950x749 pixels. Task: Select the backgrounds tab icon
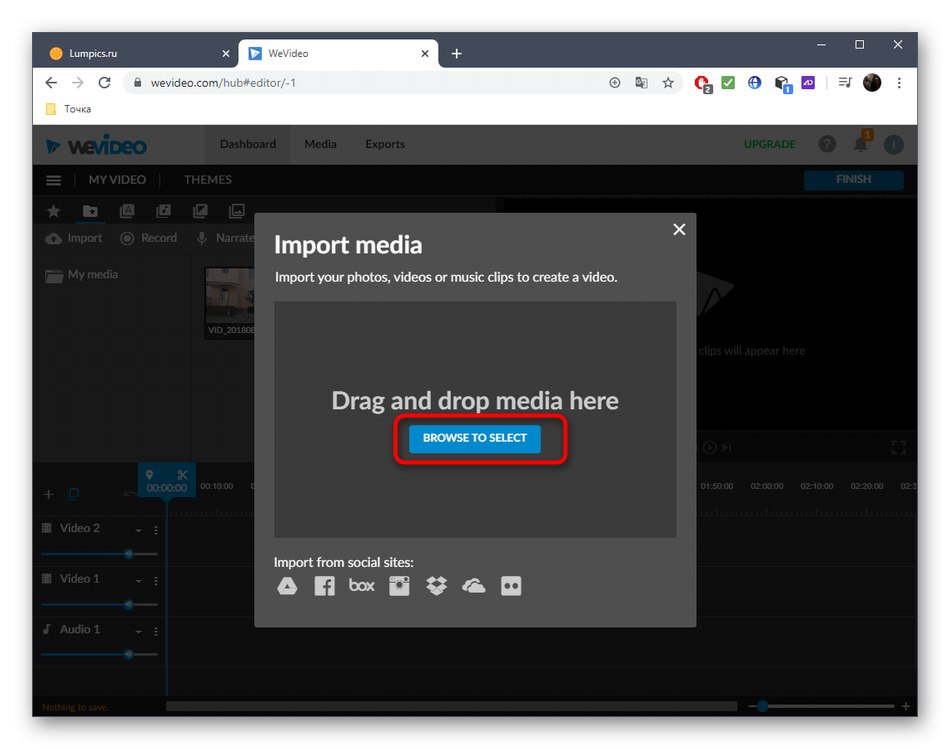click(x=236, y=211)
